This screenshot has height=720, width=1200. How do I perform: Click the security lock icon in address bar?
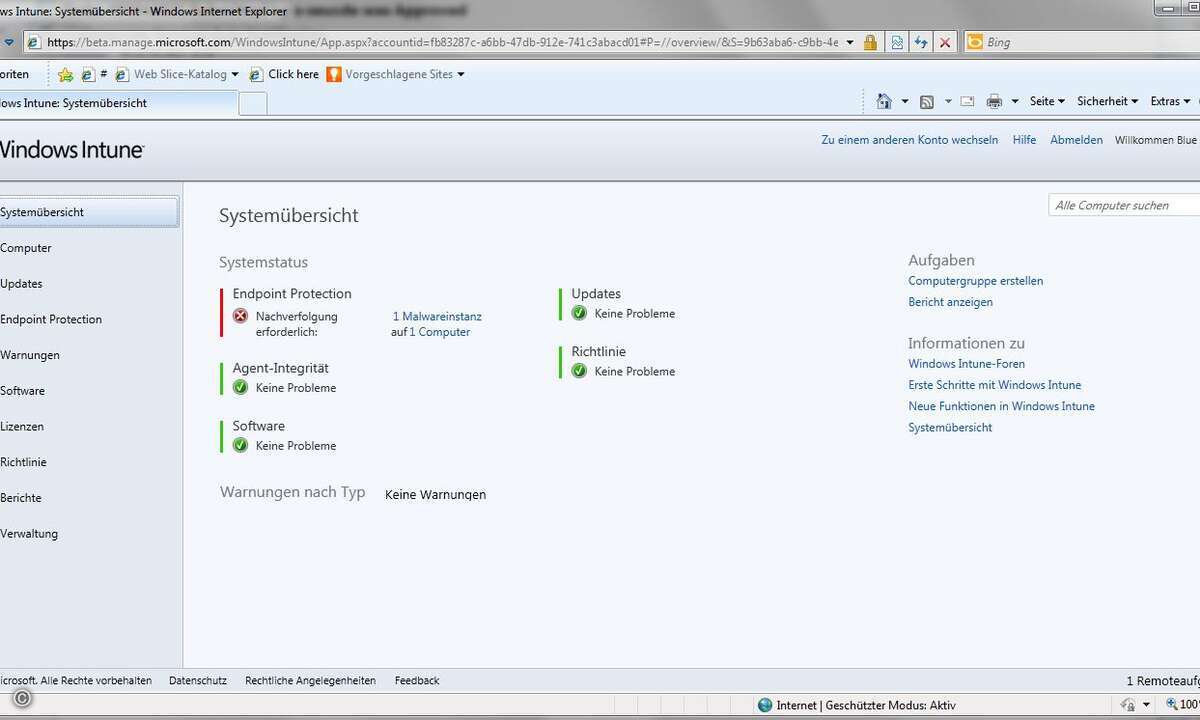pyautogui.click(x=870, y=42)
